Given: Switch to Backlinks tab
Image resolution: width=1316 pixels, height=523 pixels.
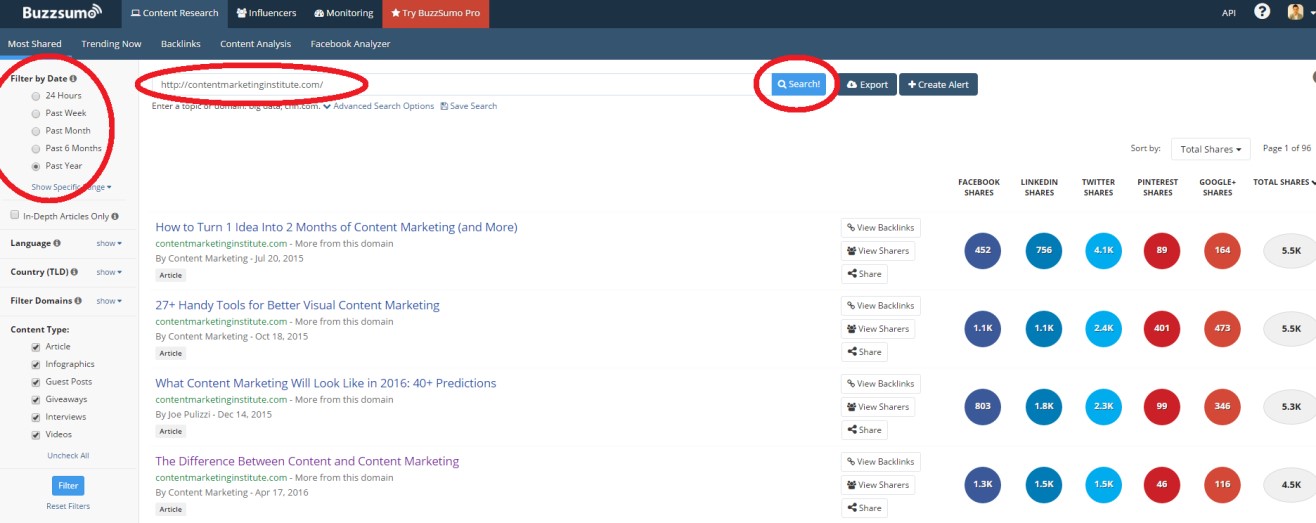Looking at the screenshot, I should click(x=180, y=44).
